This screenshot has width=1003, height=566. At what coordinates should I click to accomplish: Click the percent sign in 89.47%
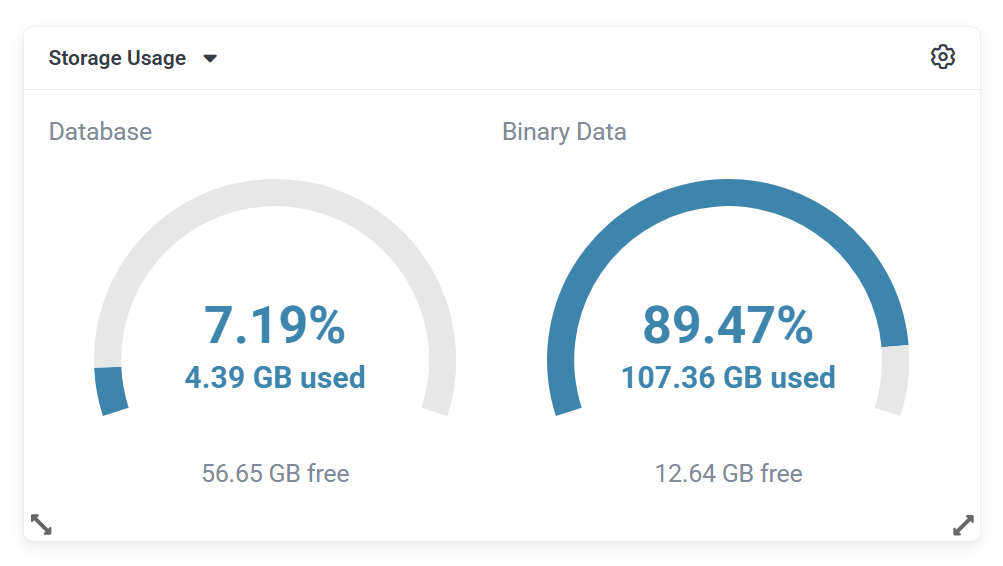(x=791, y=325)
